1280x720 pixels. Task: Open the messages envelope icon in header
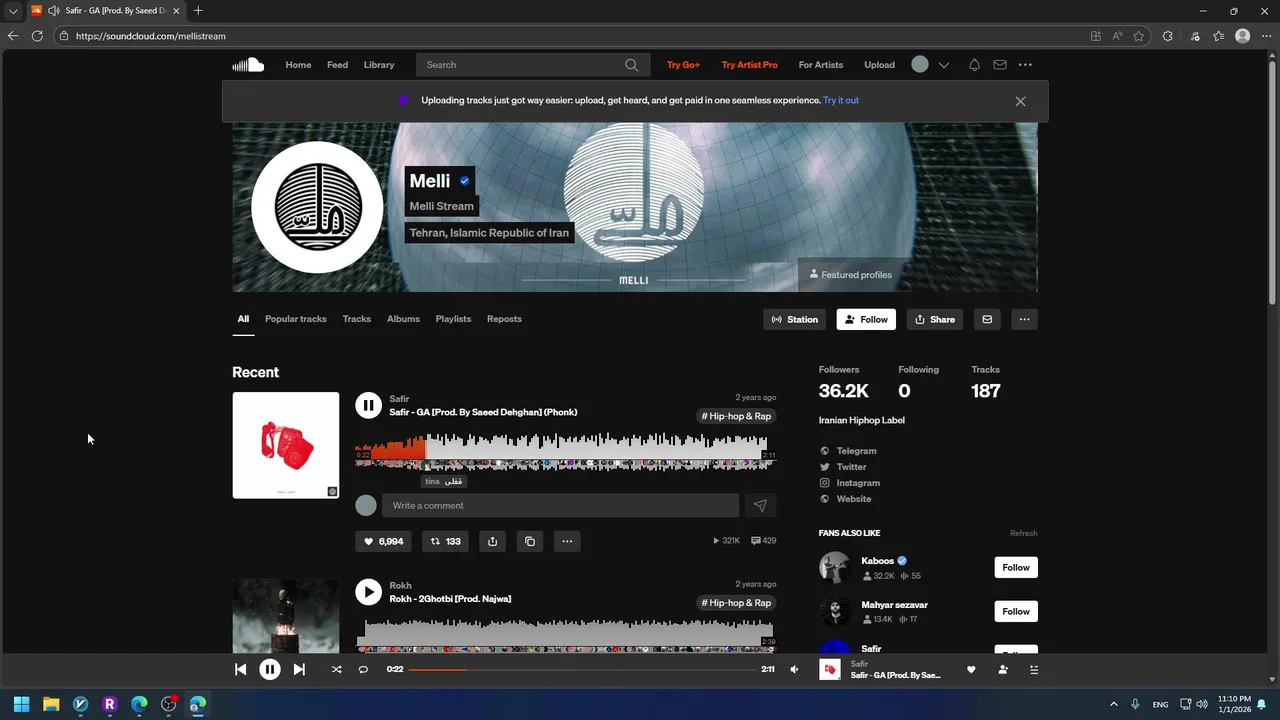tap(999, 65)
